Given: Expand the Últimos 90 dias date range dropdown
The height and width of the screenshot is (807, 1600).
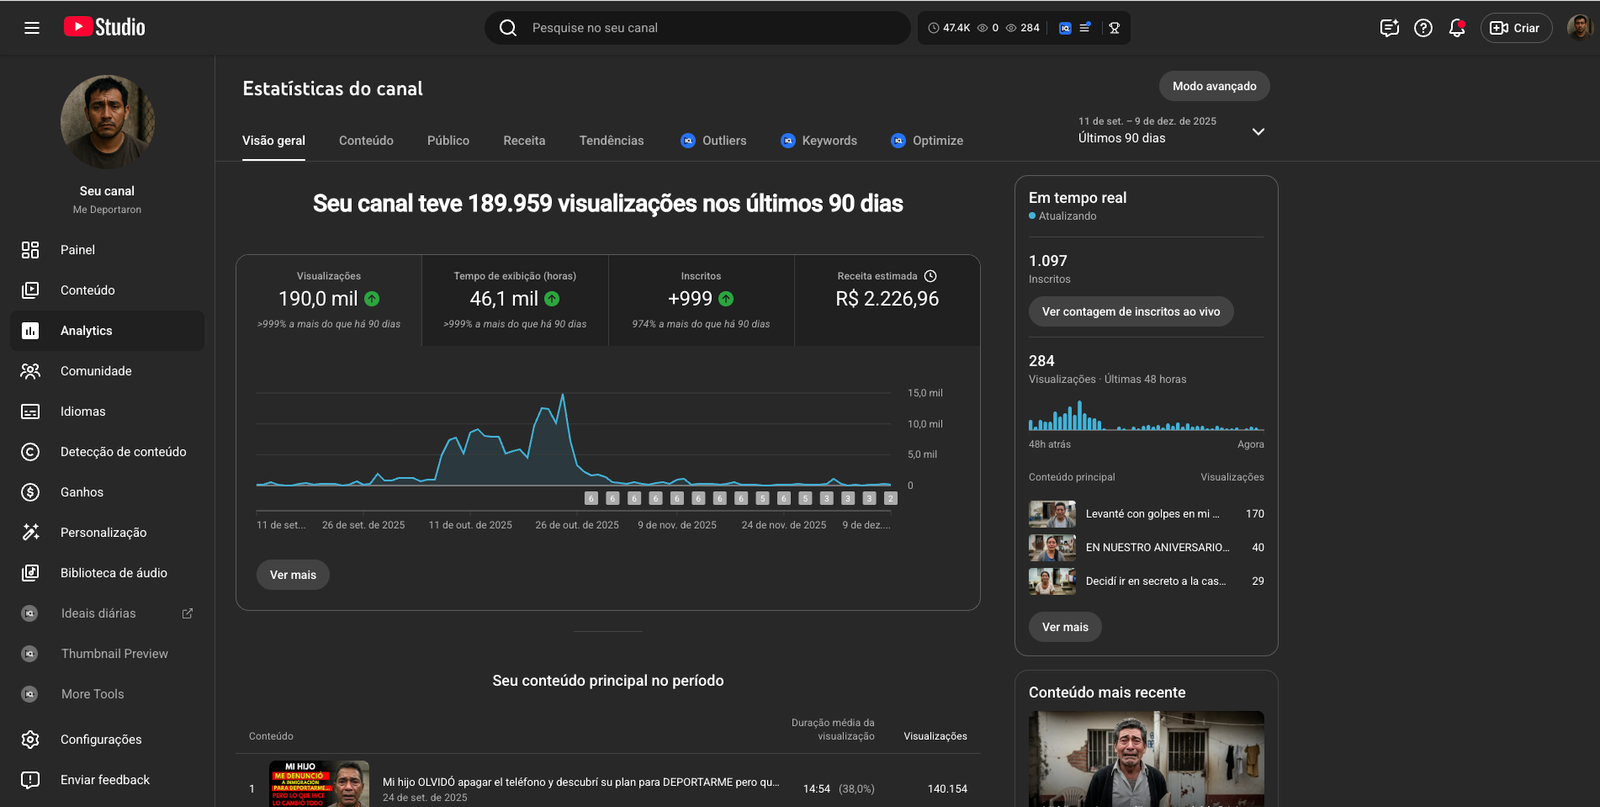Looking at the screenshot, I should click(x=1258, y=131).
